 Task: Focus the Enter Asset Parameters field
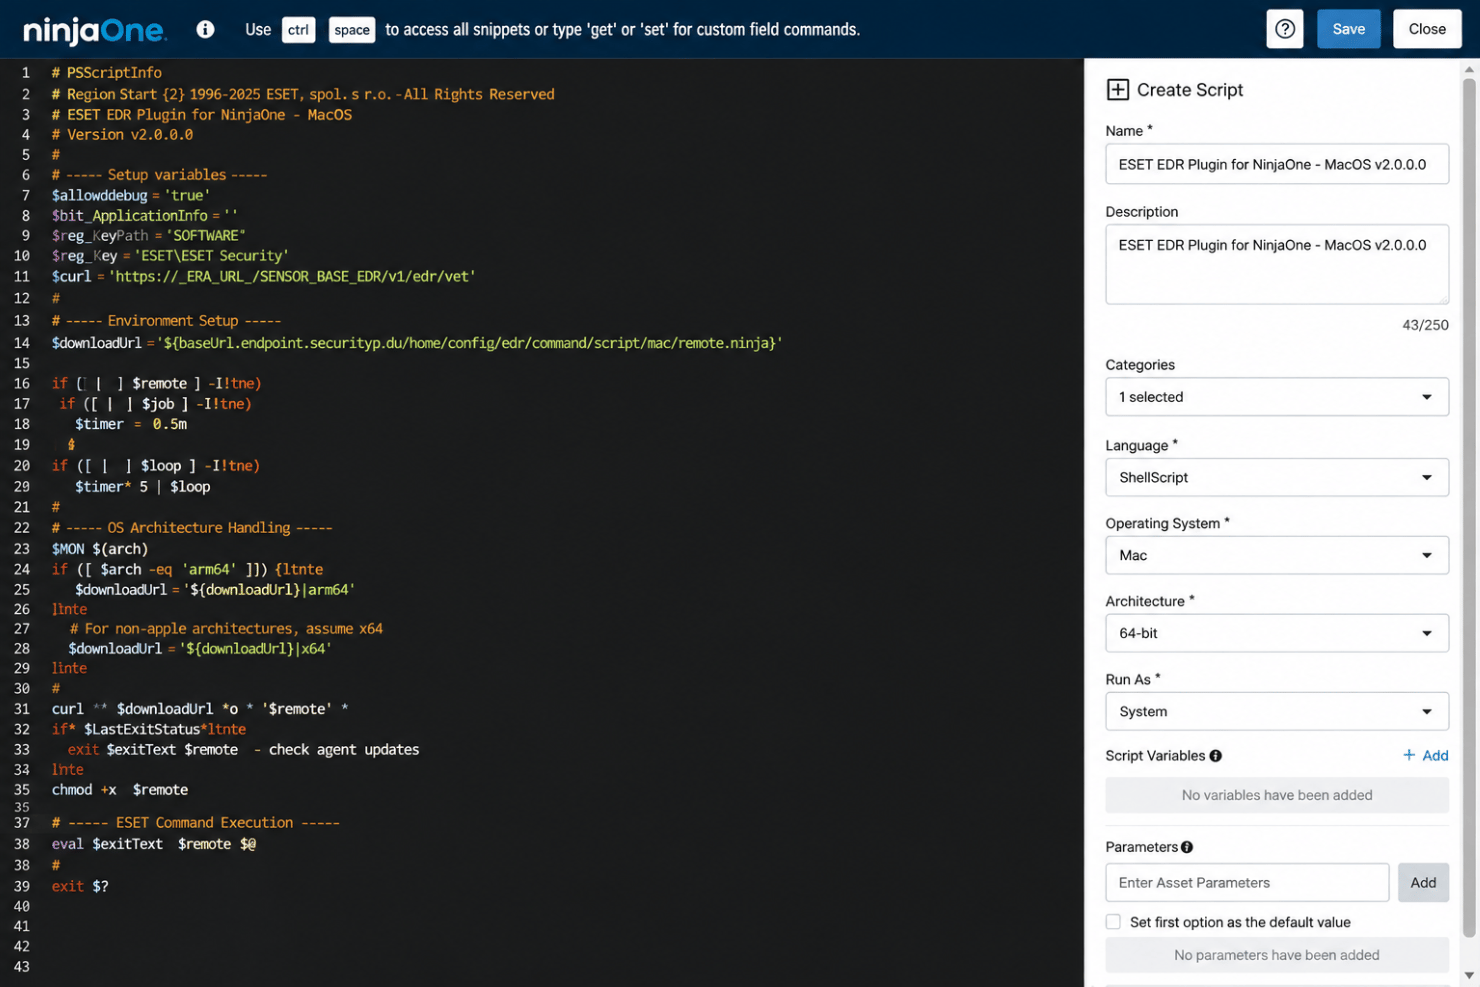tap(1247, 882)
